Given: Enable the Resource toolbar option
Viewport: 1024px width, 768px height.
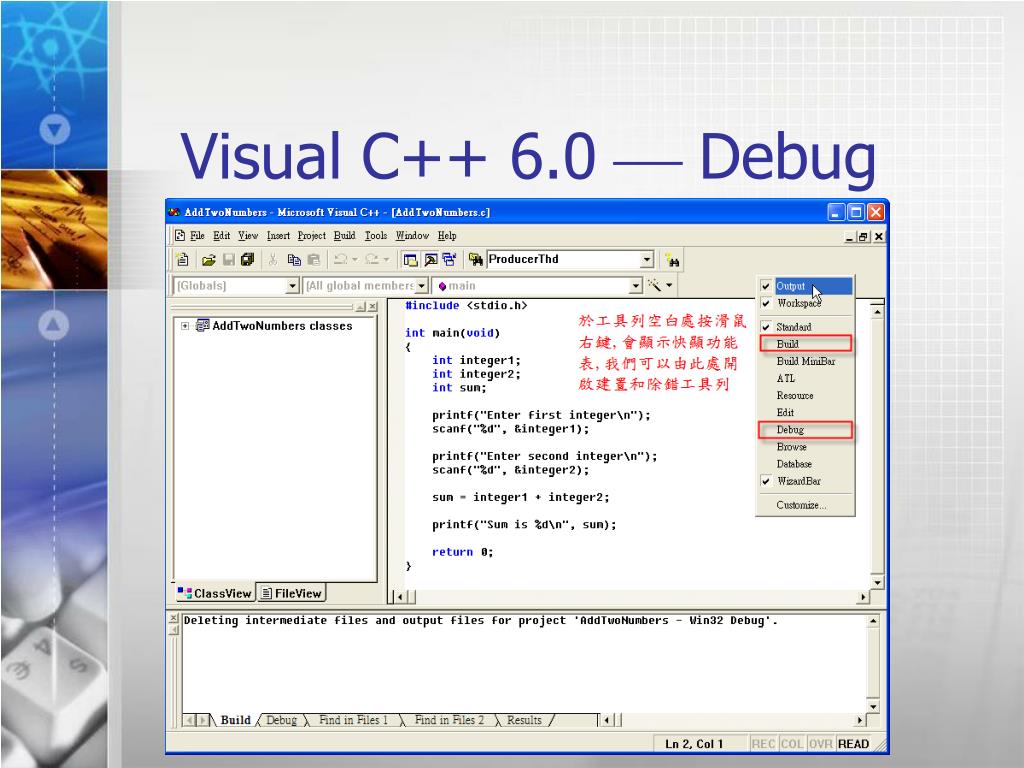Looking at the screenshot, I should coord(805,395).
